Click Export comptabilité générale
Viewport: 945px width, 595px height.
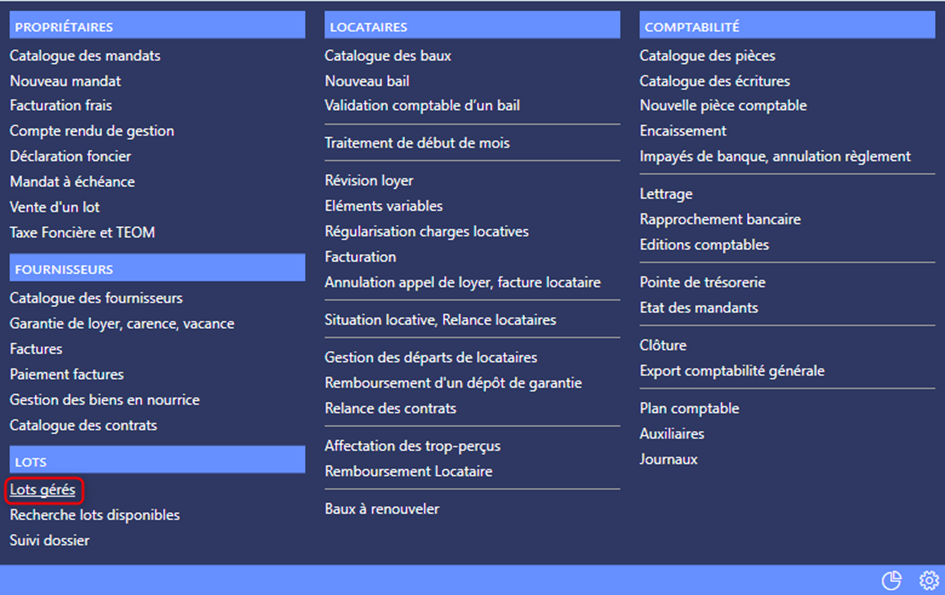click(x=732, y=371)
